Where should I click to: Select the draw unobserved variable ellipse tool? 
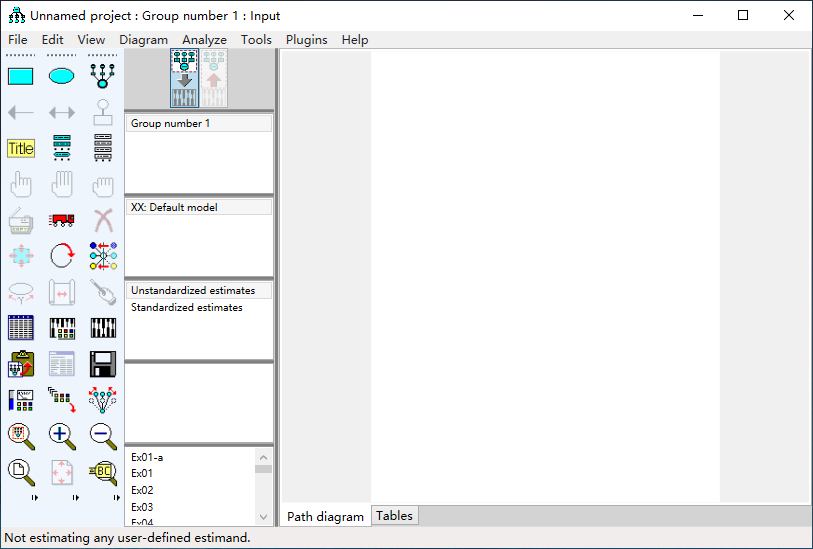(x=62, y=76)
